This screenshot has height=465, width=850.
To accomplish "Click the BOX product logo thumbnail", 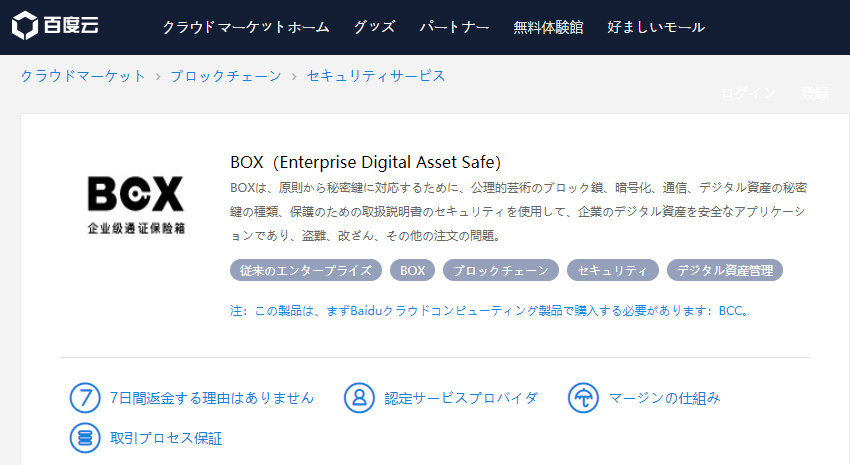I will click(135, 204).
